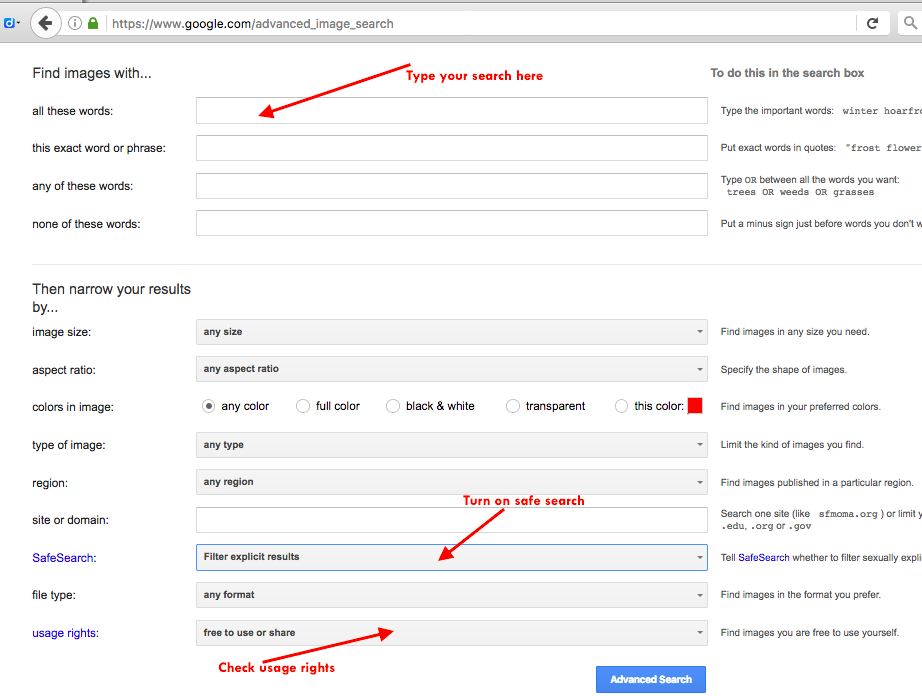Click the site information icon
922x696 pixels.
[x=75, y=24]
